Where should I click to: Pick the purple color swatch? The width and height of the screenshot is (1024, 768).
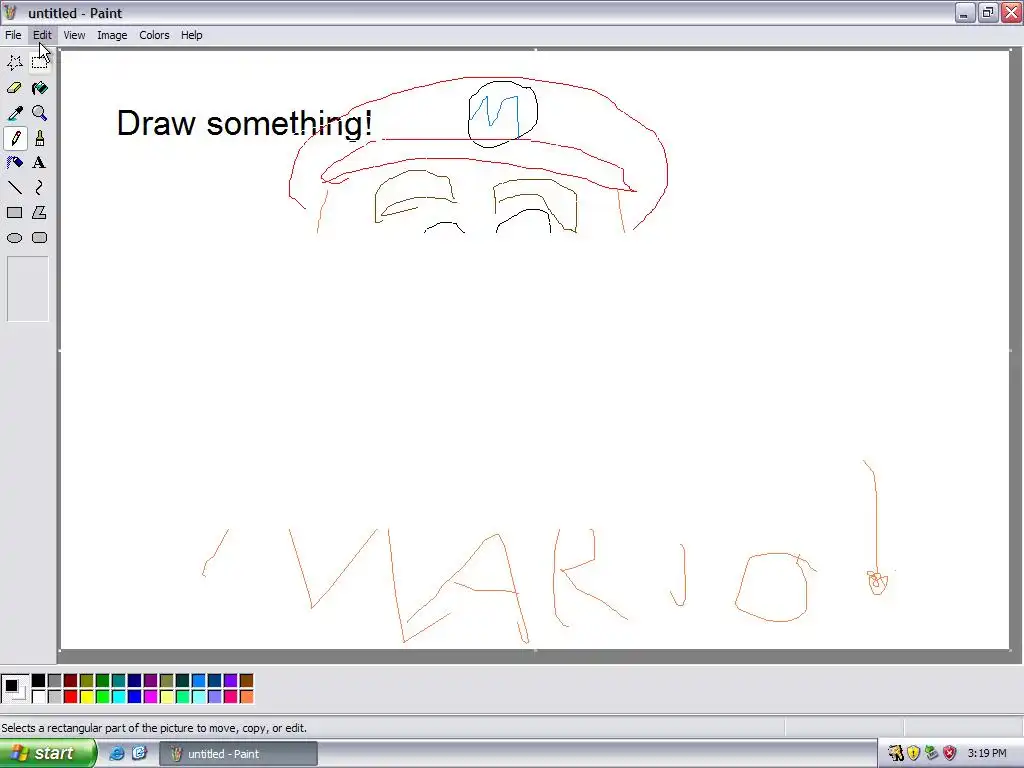click(x=151, y=681)
